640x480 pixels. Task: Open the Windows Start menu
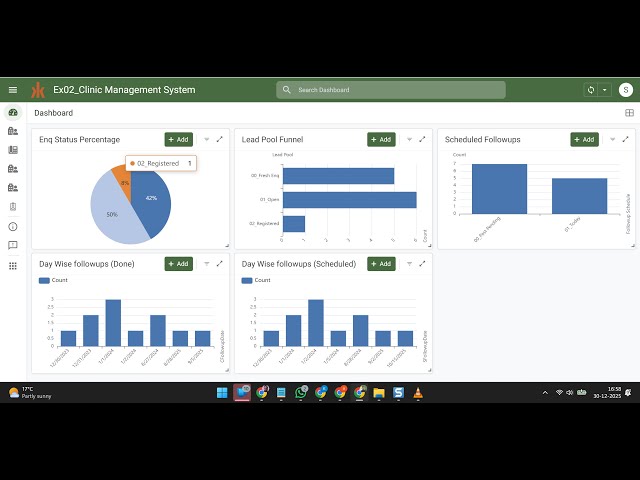(222, 393)
